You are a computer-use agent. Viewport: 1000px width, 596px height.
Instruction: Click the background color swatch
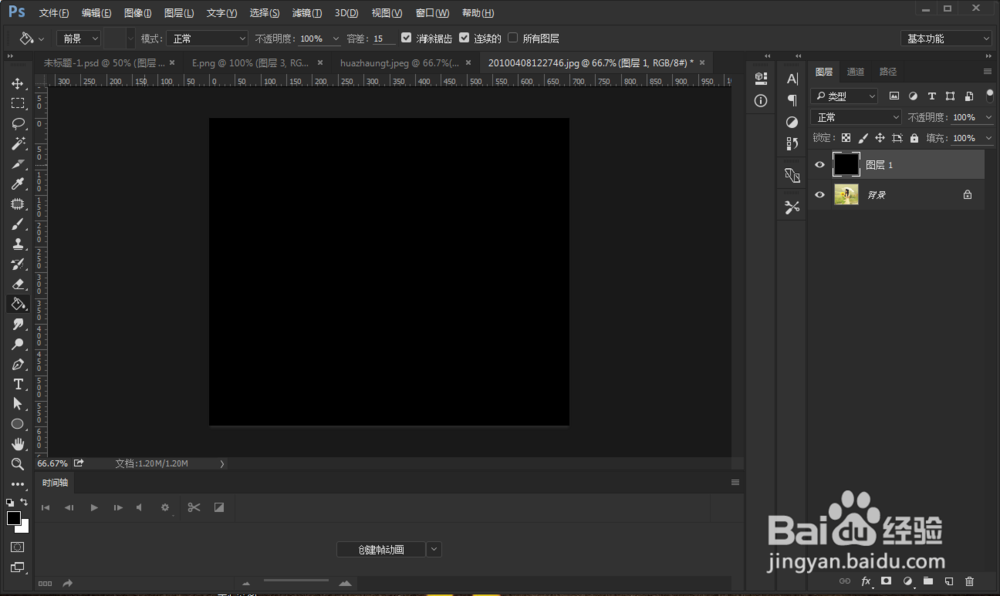[24, 528]
